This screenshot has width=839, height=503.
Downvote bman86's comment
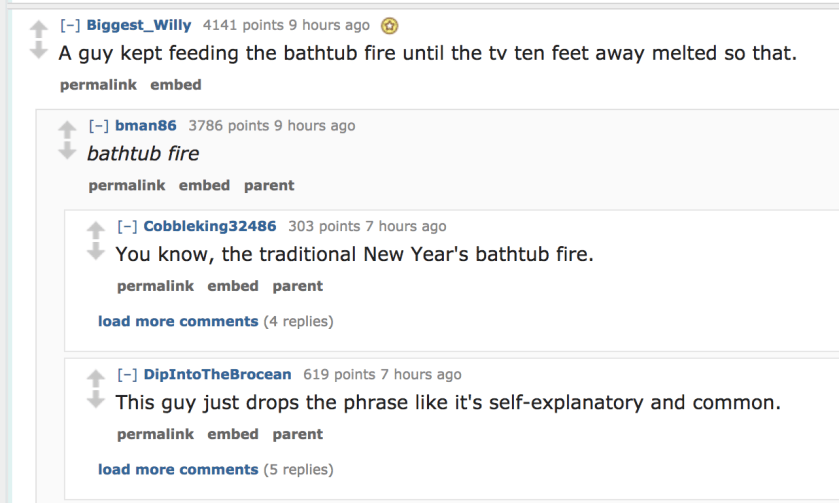(68, 149)
